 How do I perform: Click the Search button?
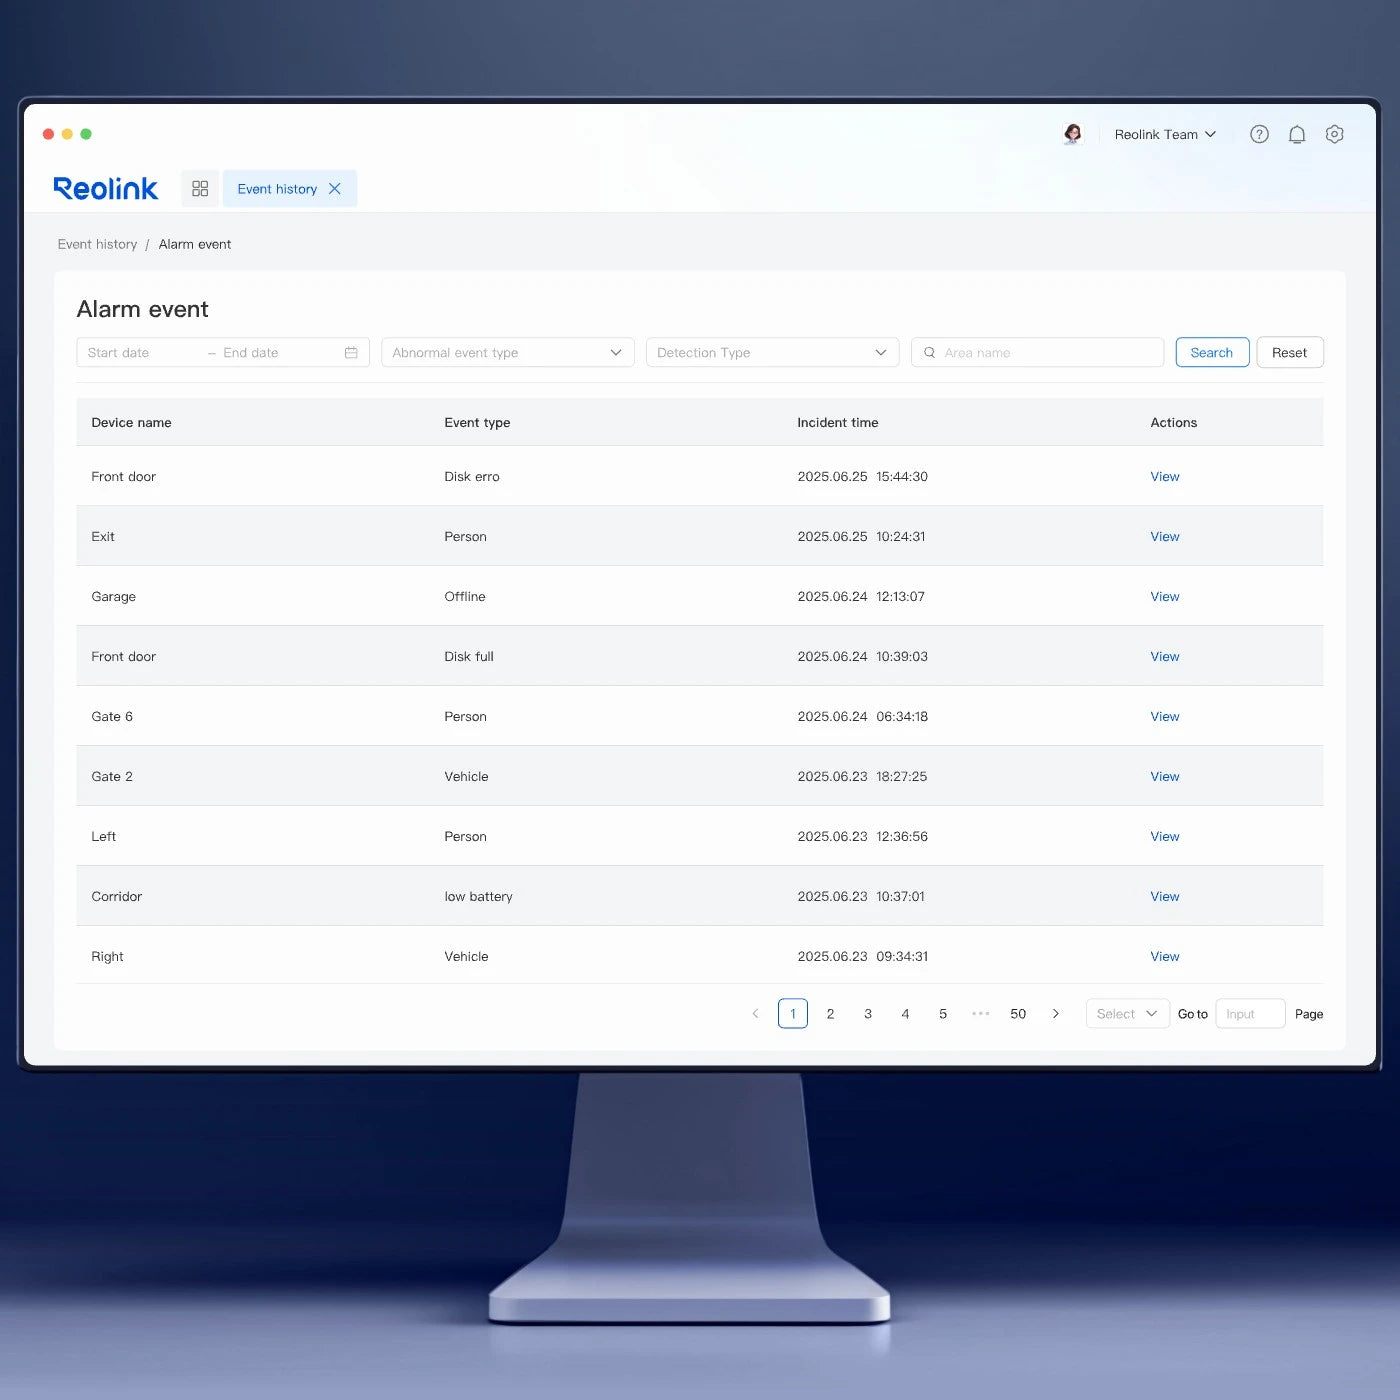pyautogui.click(x=1211, y=353)
